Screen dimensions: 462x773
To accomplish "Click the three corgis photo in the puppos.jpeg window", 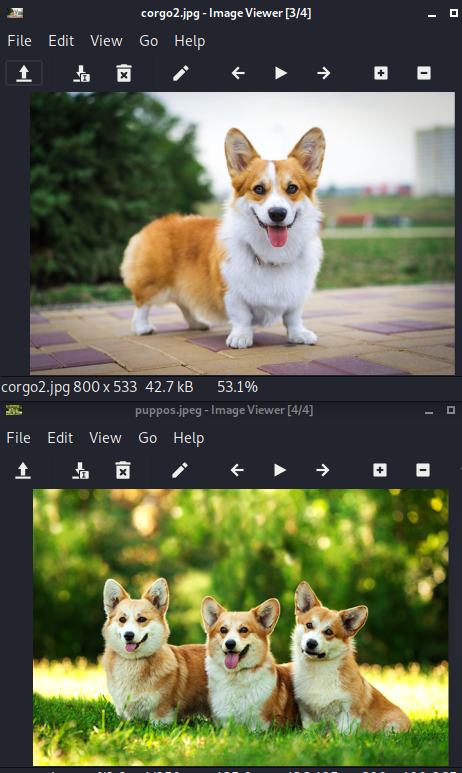I will click(x=241, y=627).
